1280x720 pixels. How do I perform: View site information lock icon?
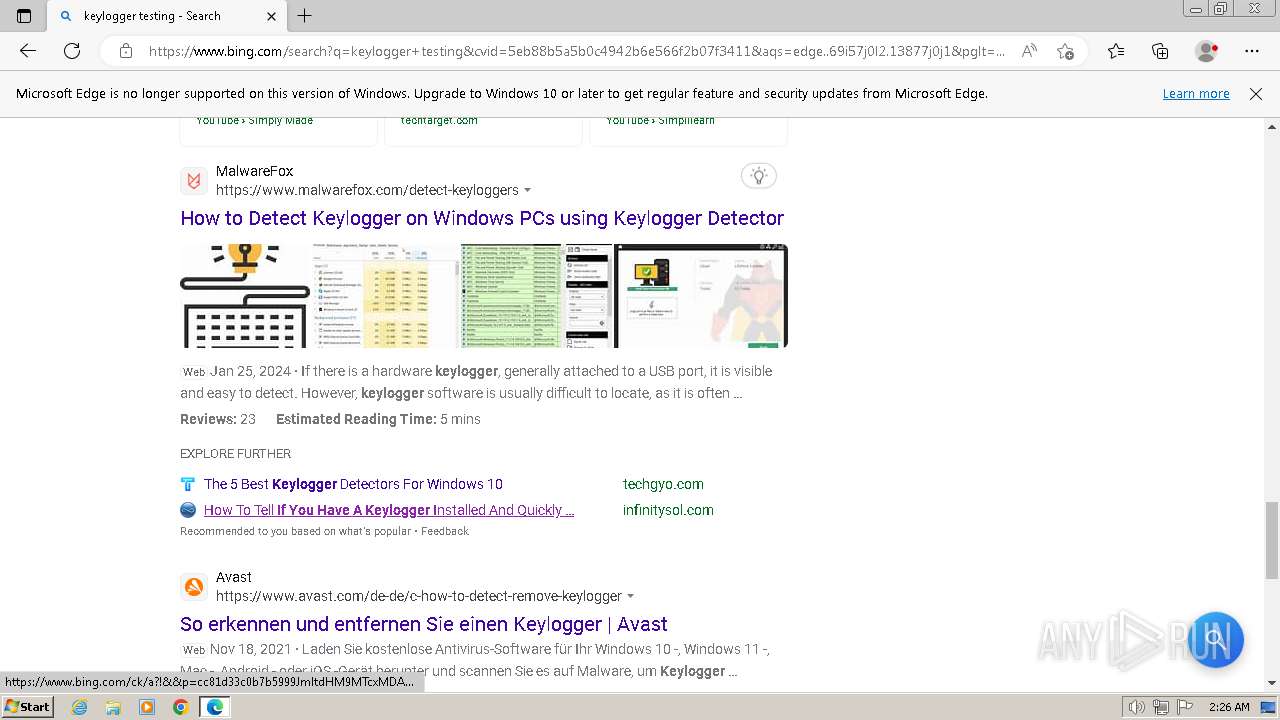pyautogui.click(x=126, y=51)
